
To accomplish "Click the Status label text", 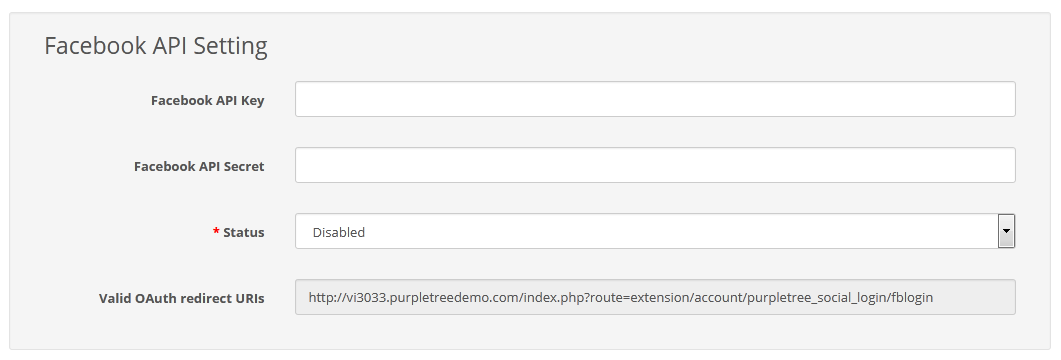I will (x=244, y=232).
